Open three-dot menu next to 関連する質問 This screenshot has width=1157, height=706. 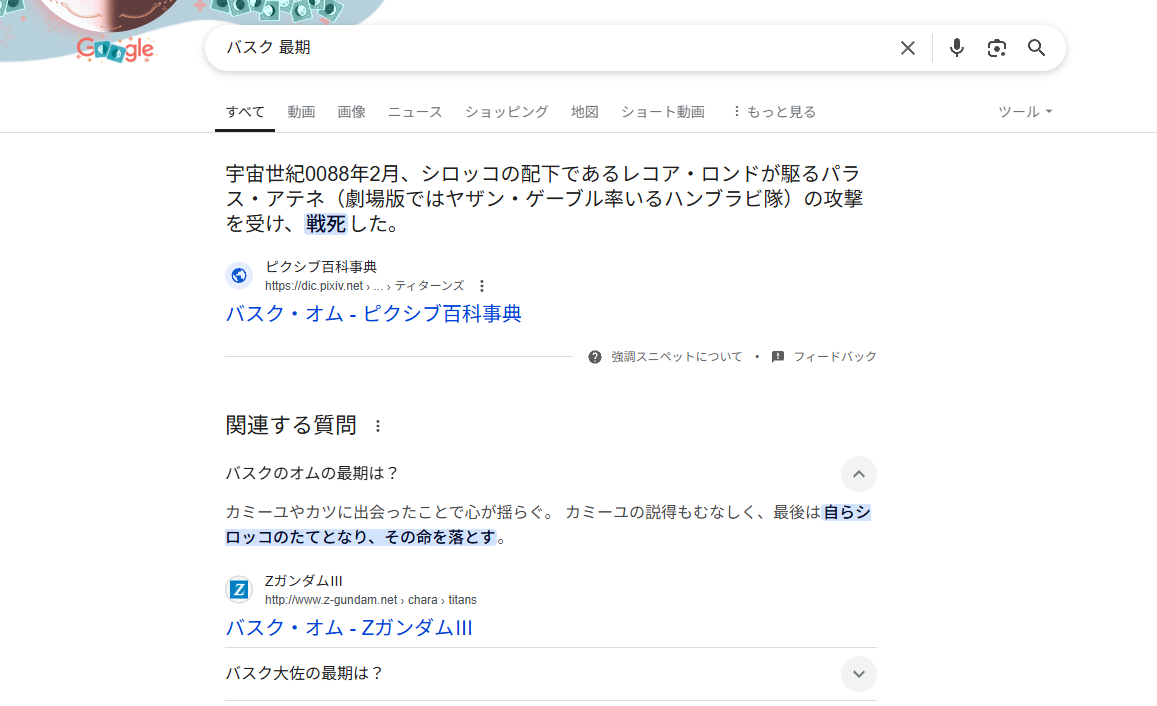click(x=378, y=426)
